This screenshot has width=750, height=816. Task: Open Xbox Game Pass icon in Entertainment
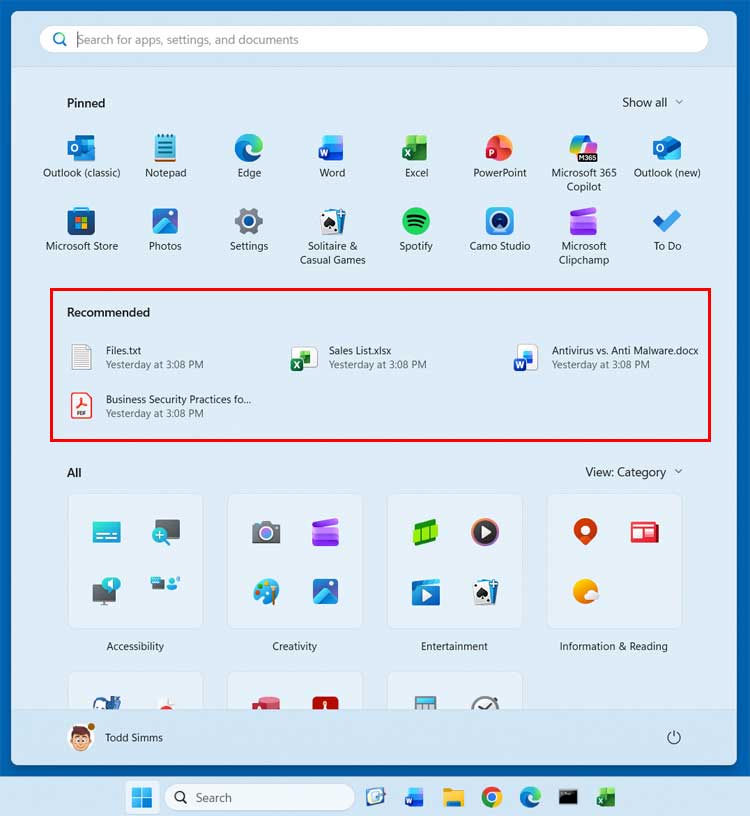click(x=425, y=532)
